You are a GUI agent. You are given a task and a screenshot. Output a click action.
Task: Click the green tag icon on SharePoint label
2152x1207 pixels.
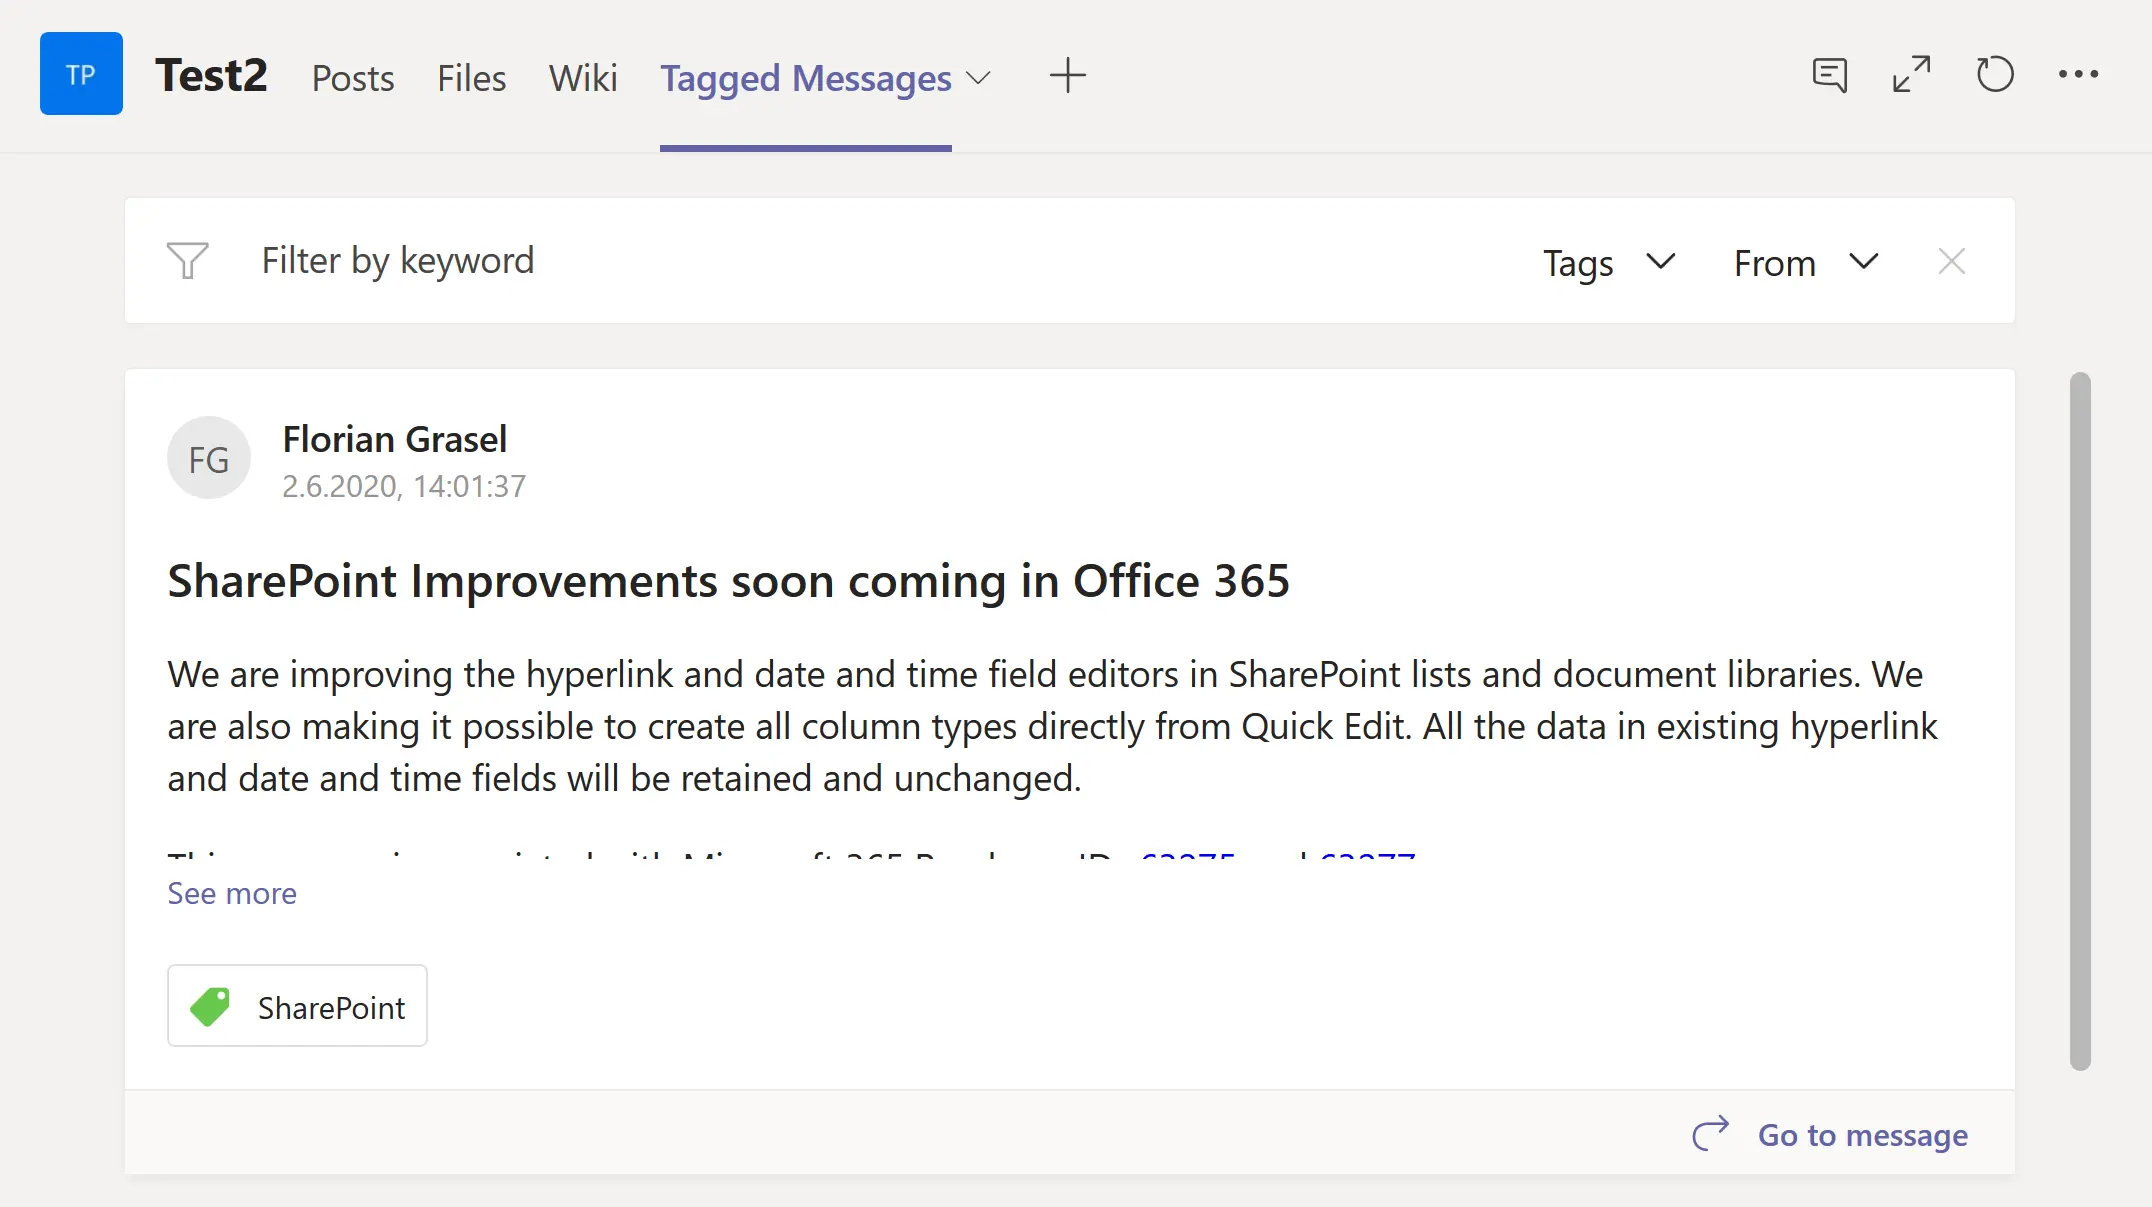coord(211,1006)
